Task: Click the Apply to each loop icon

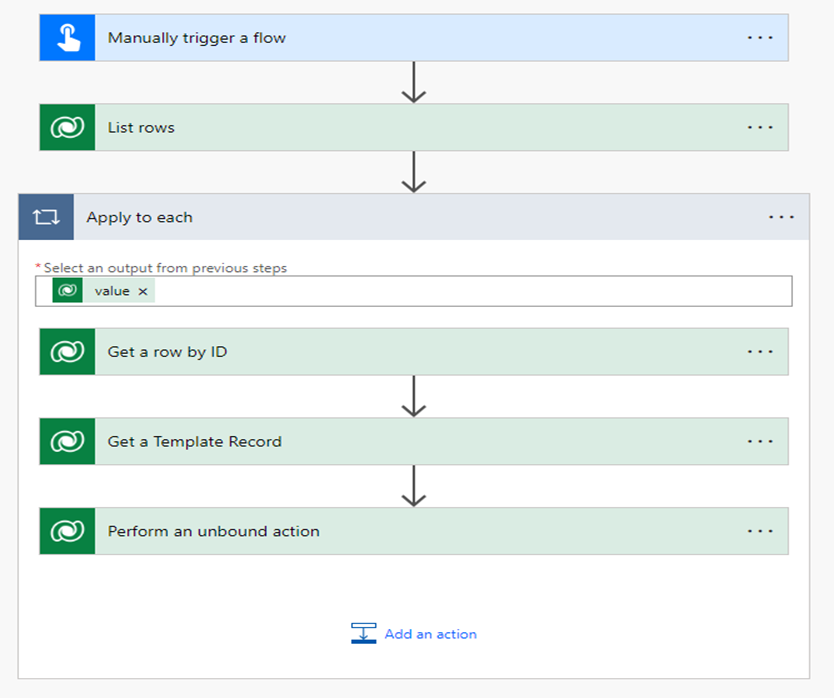Action: click(x=46, y=217)
